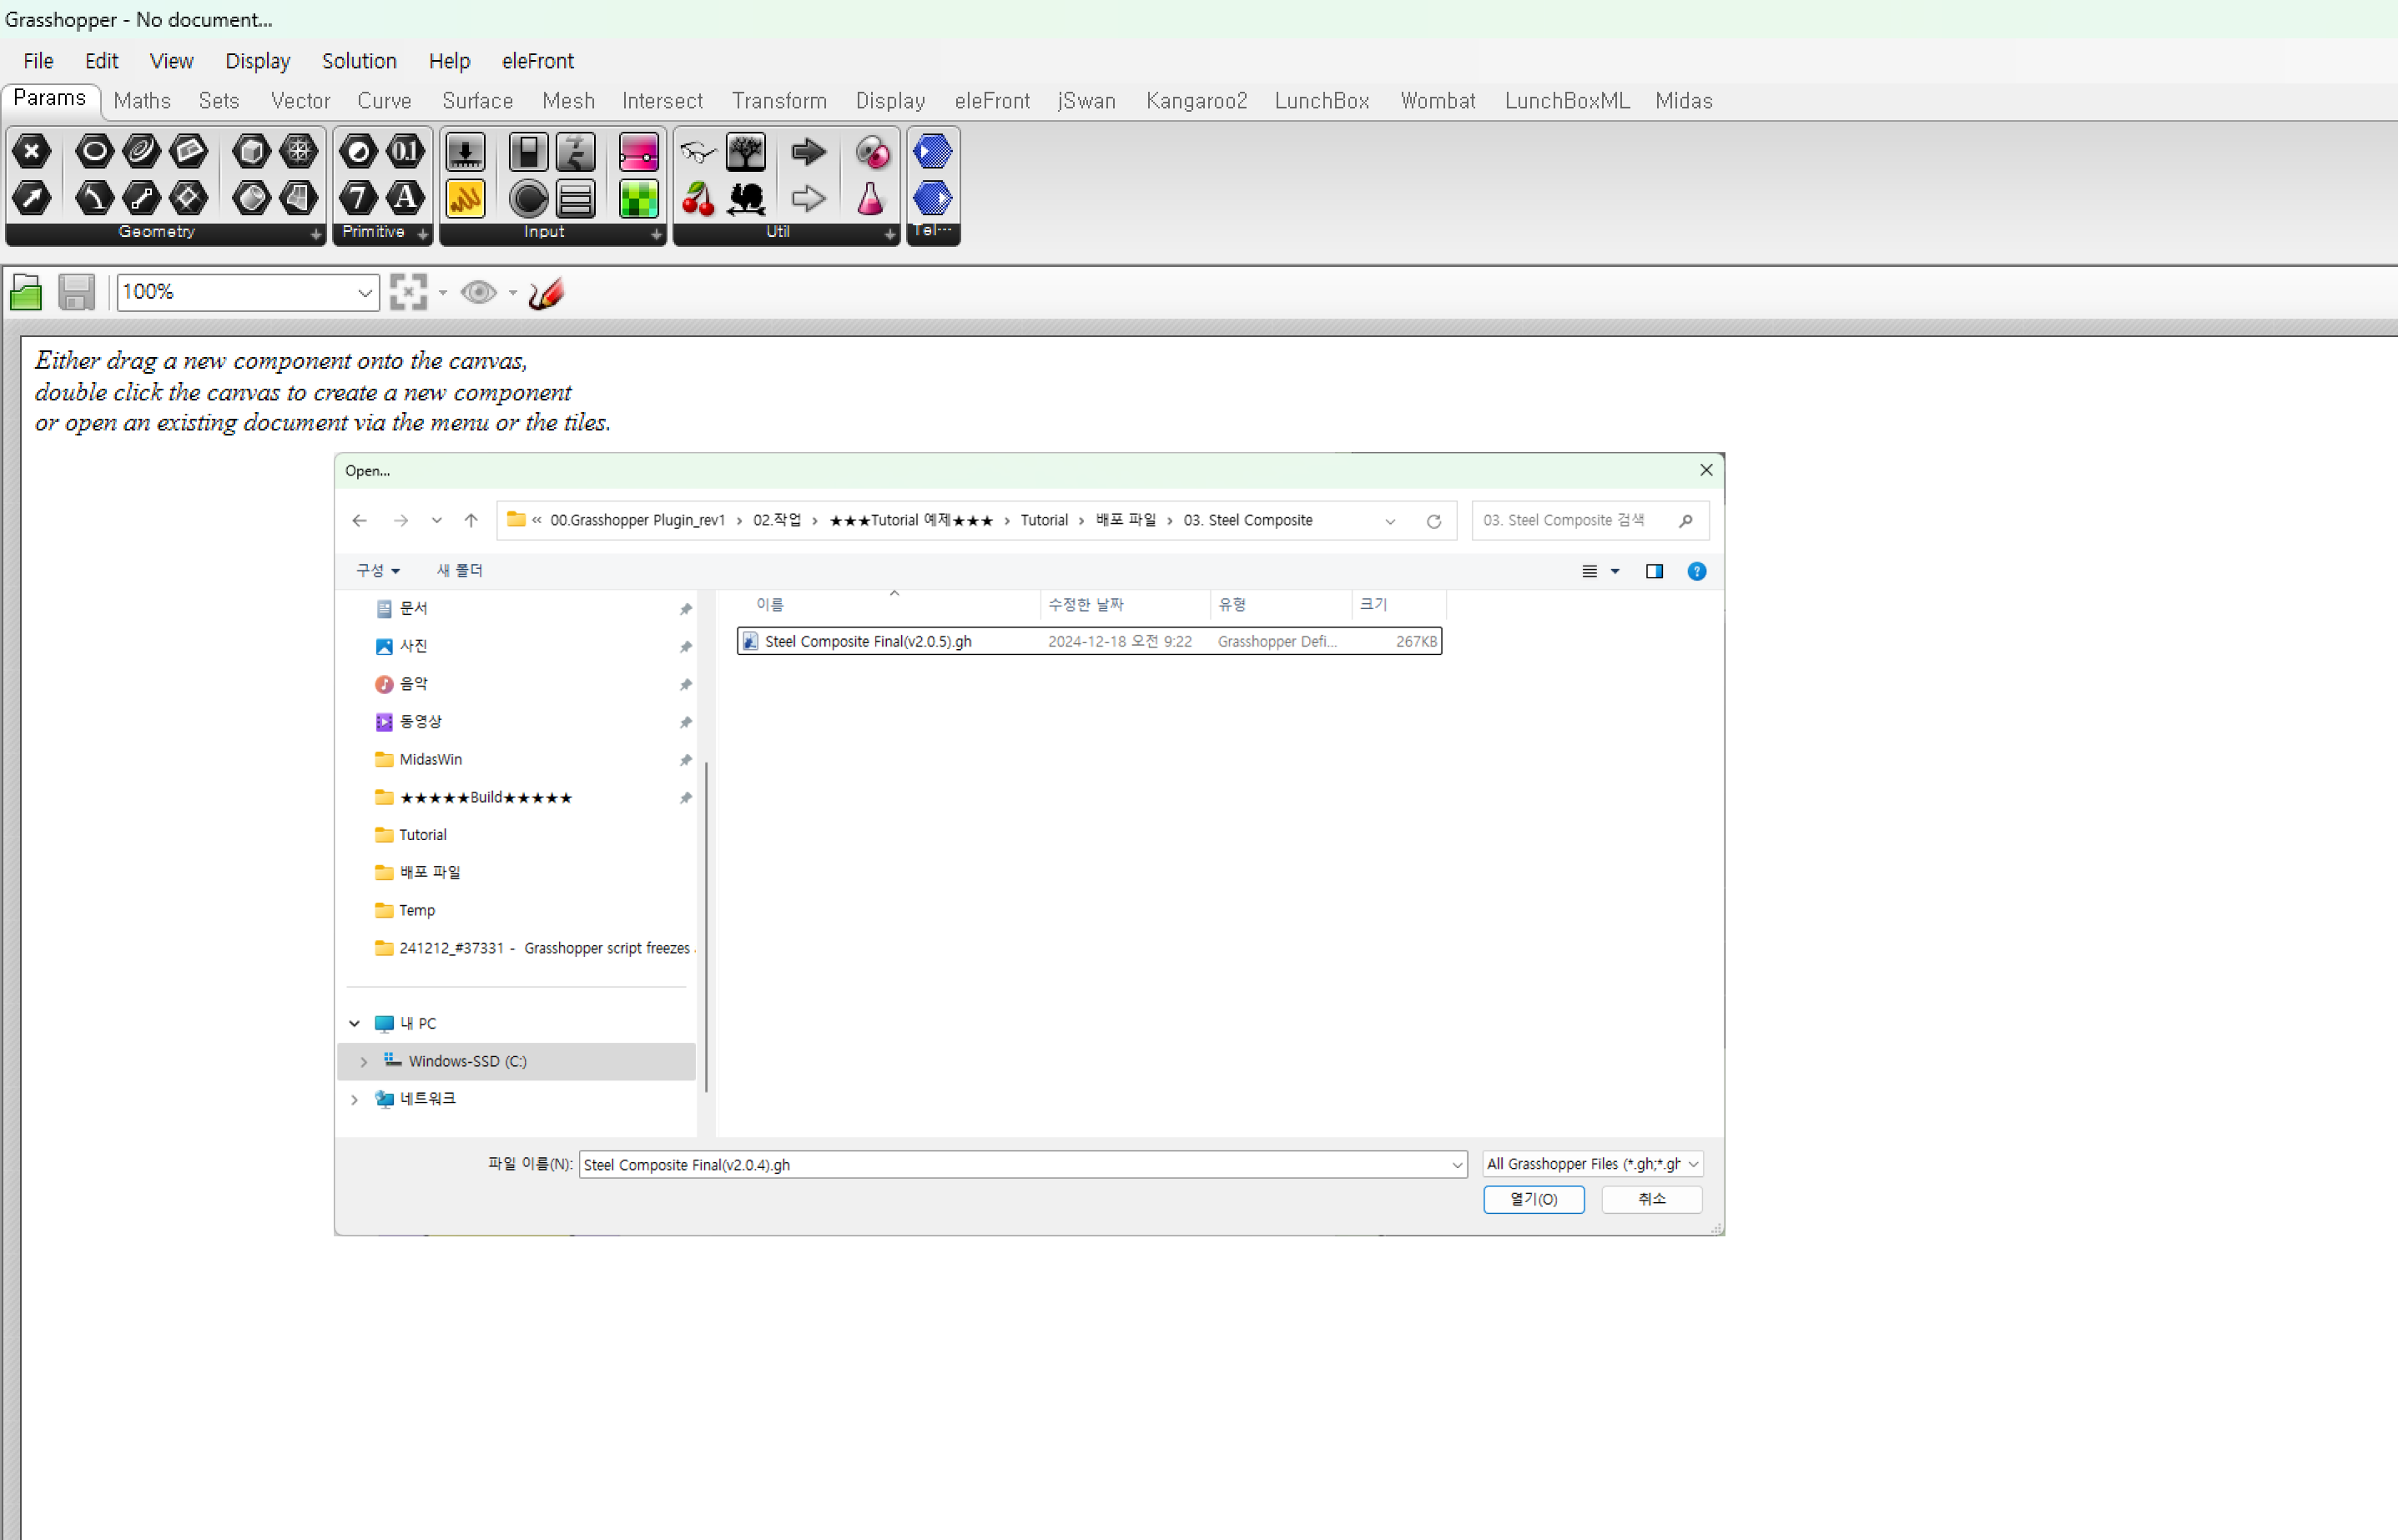The width and height of the screenshot is (2398, 1540).
Task: Expand the Windows-SSD (C:) tree node
Action: click(x=364, y=1061)
